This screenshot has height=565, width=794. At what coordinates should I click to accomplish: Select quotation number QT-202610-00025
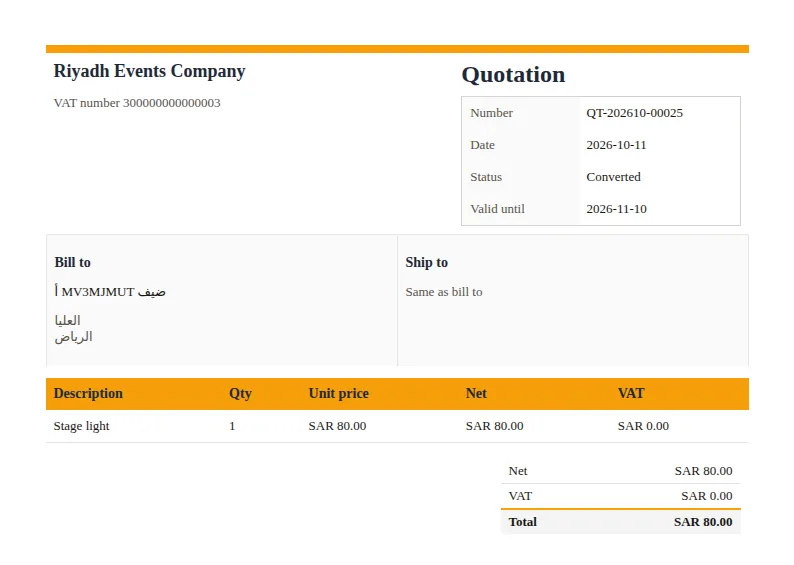tap(634, 113)
